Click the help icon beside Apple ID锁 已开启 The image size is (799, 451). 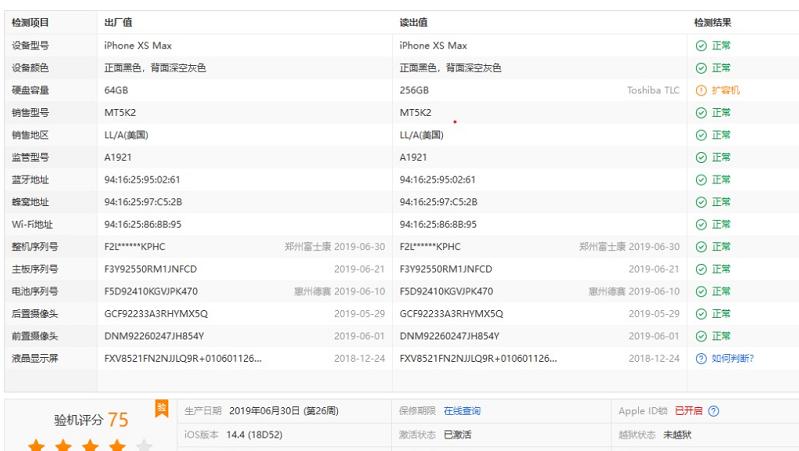(x=713, y=411)
